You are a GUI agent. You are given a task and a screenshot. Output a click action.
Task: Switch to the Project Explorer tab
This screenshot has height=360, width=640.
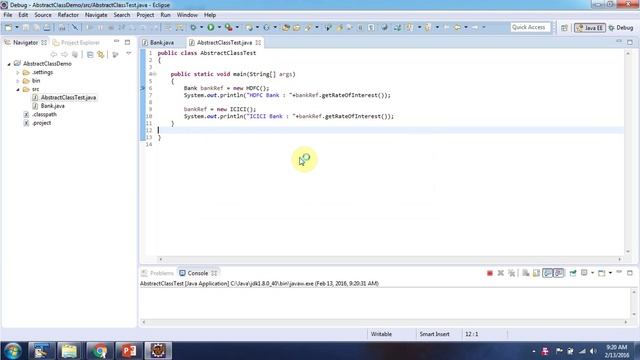(76, 42)
